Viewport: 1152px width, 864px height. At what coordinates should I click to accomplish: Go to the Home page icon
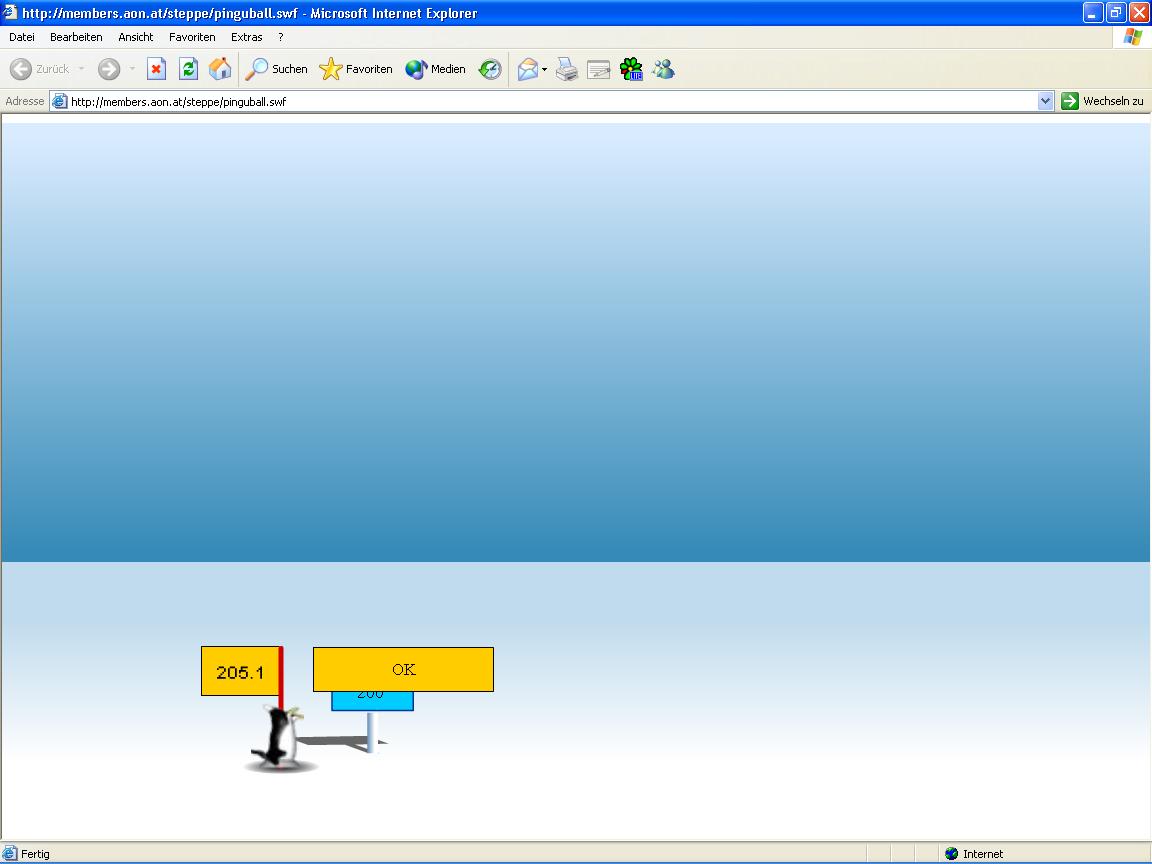click(220, 69)
